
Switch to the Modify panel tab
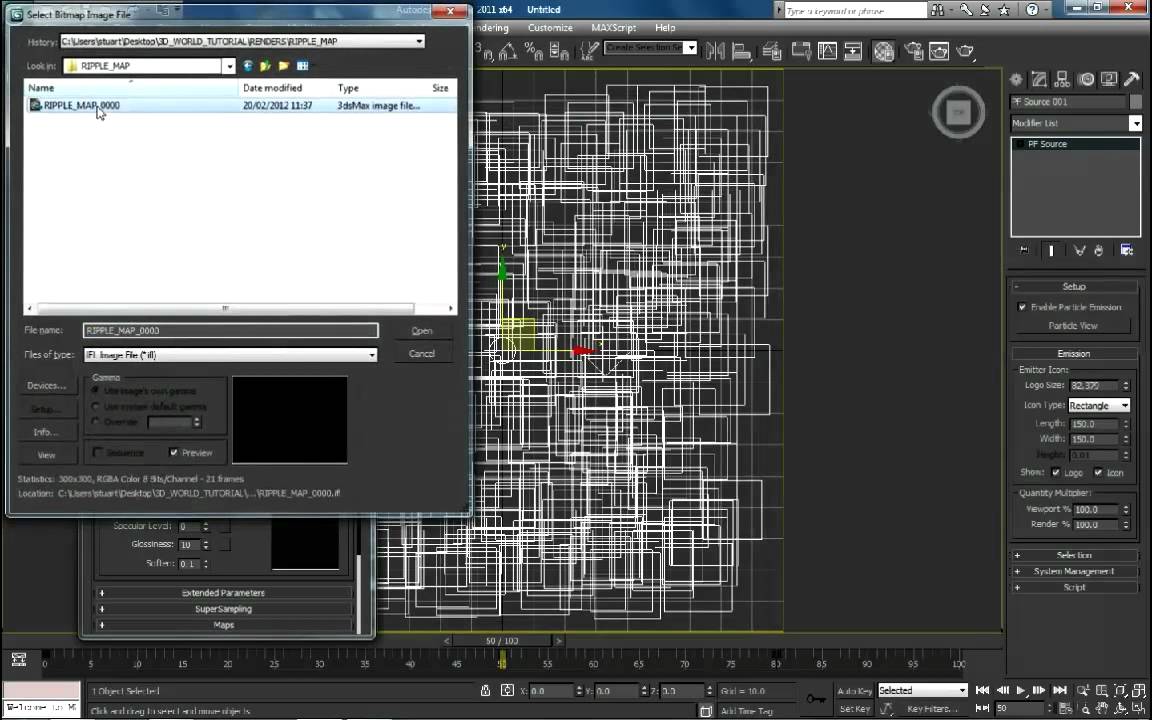(x=1039, y=79)
